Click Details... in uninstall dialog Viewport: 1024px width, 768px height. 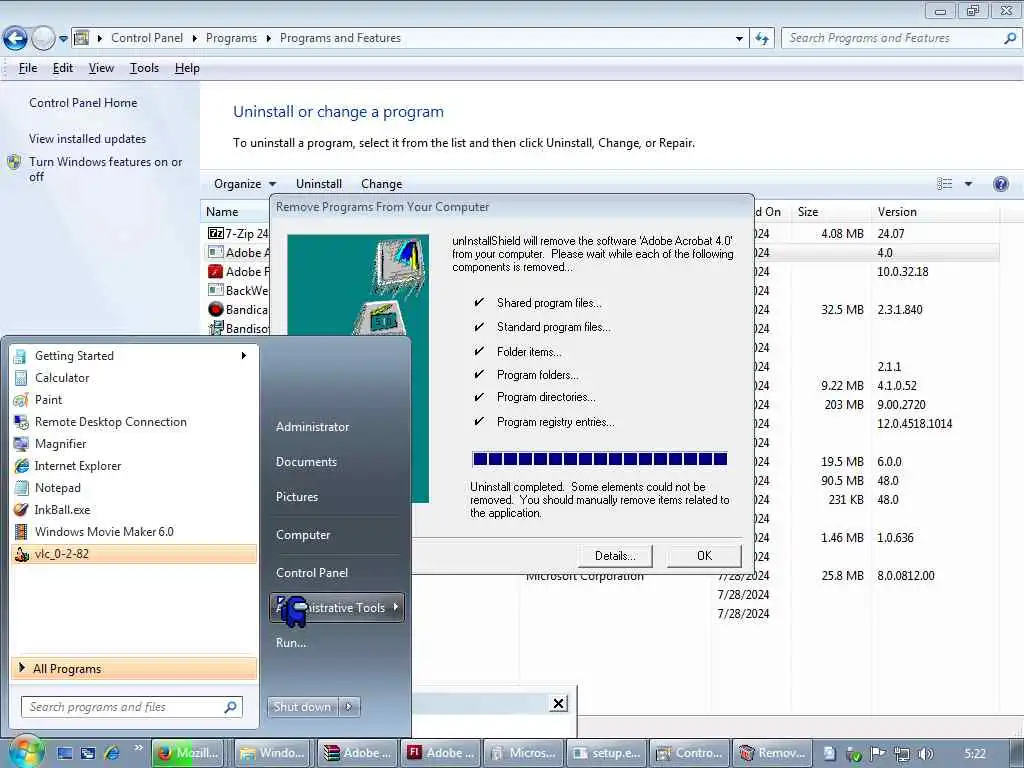click(x=615, y=556)
